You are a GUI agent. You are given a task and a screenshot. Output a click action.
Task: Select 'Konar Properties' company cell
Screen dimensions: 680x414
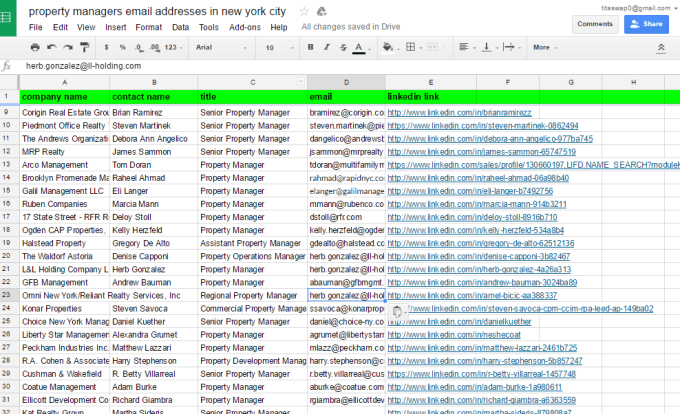pyautogui.click(x=65, y=309)
